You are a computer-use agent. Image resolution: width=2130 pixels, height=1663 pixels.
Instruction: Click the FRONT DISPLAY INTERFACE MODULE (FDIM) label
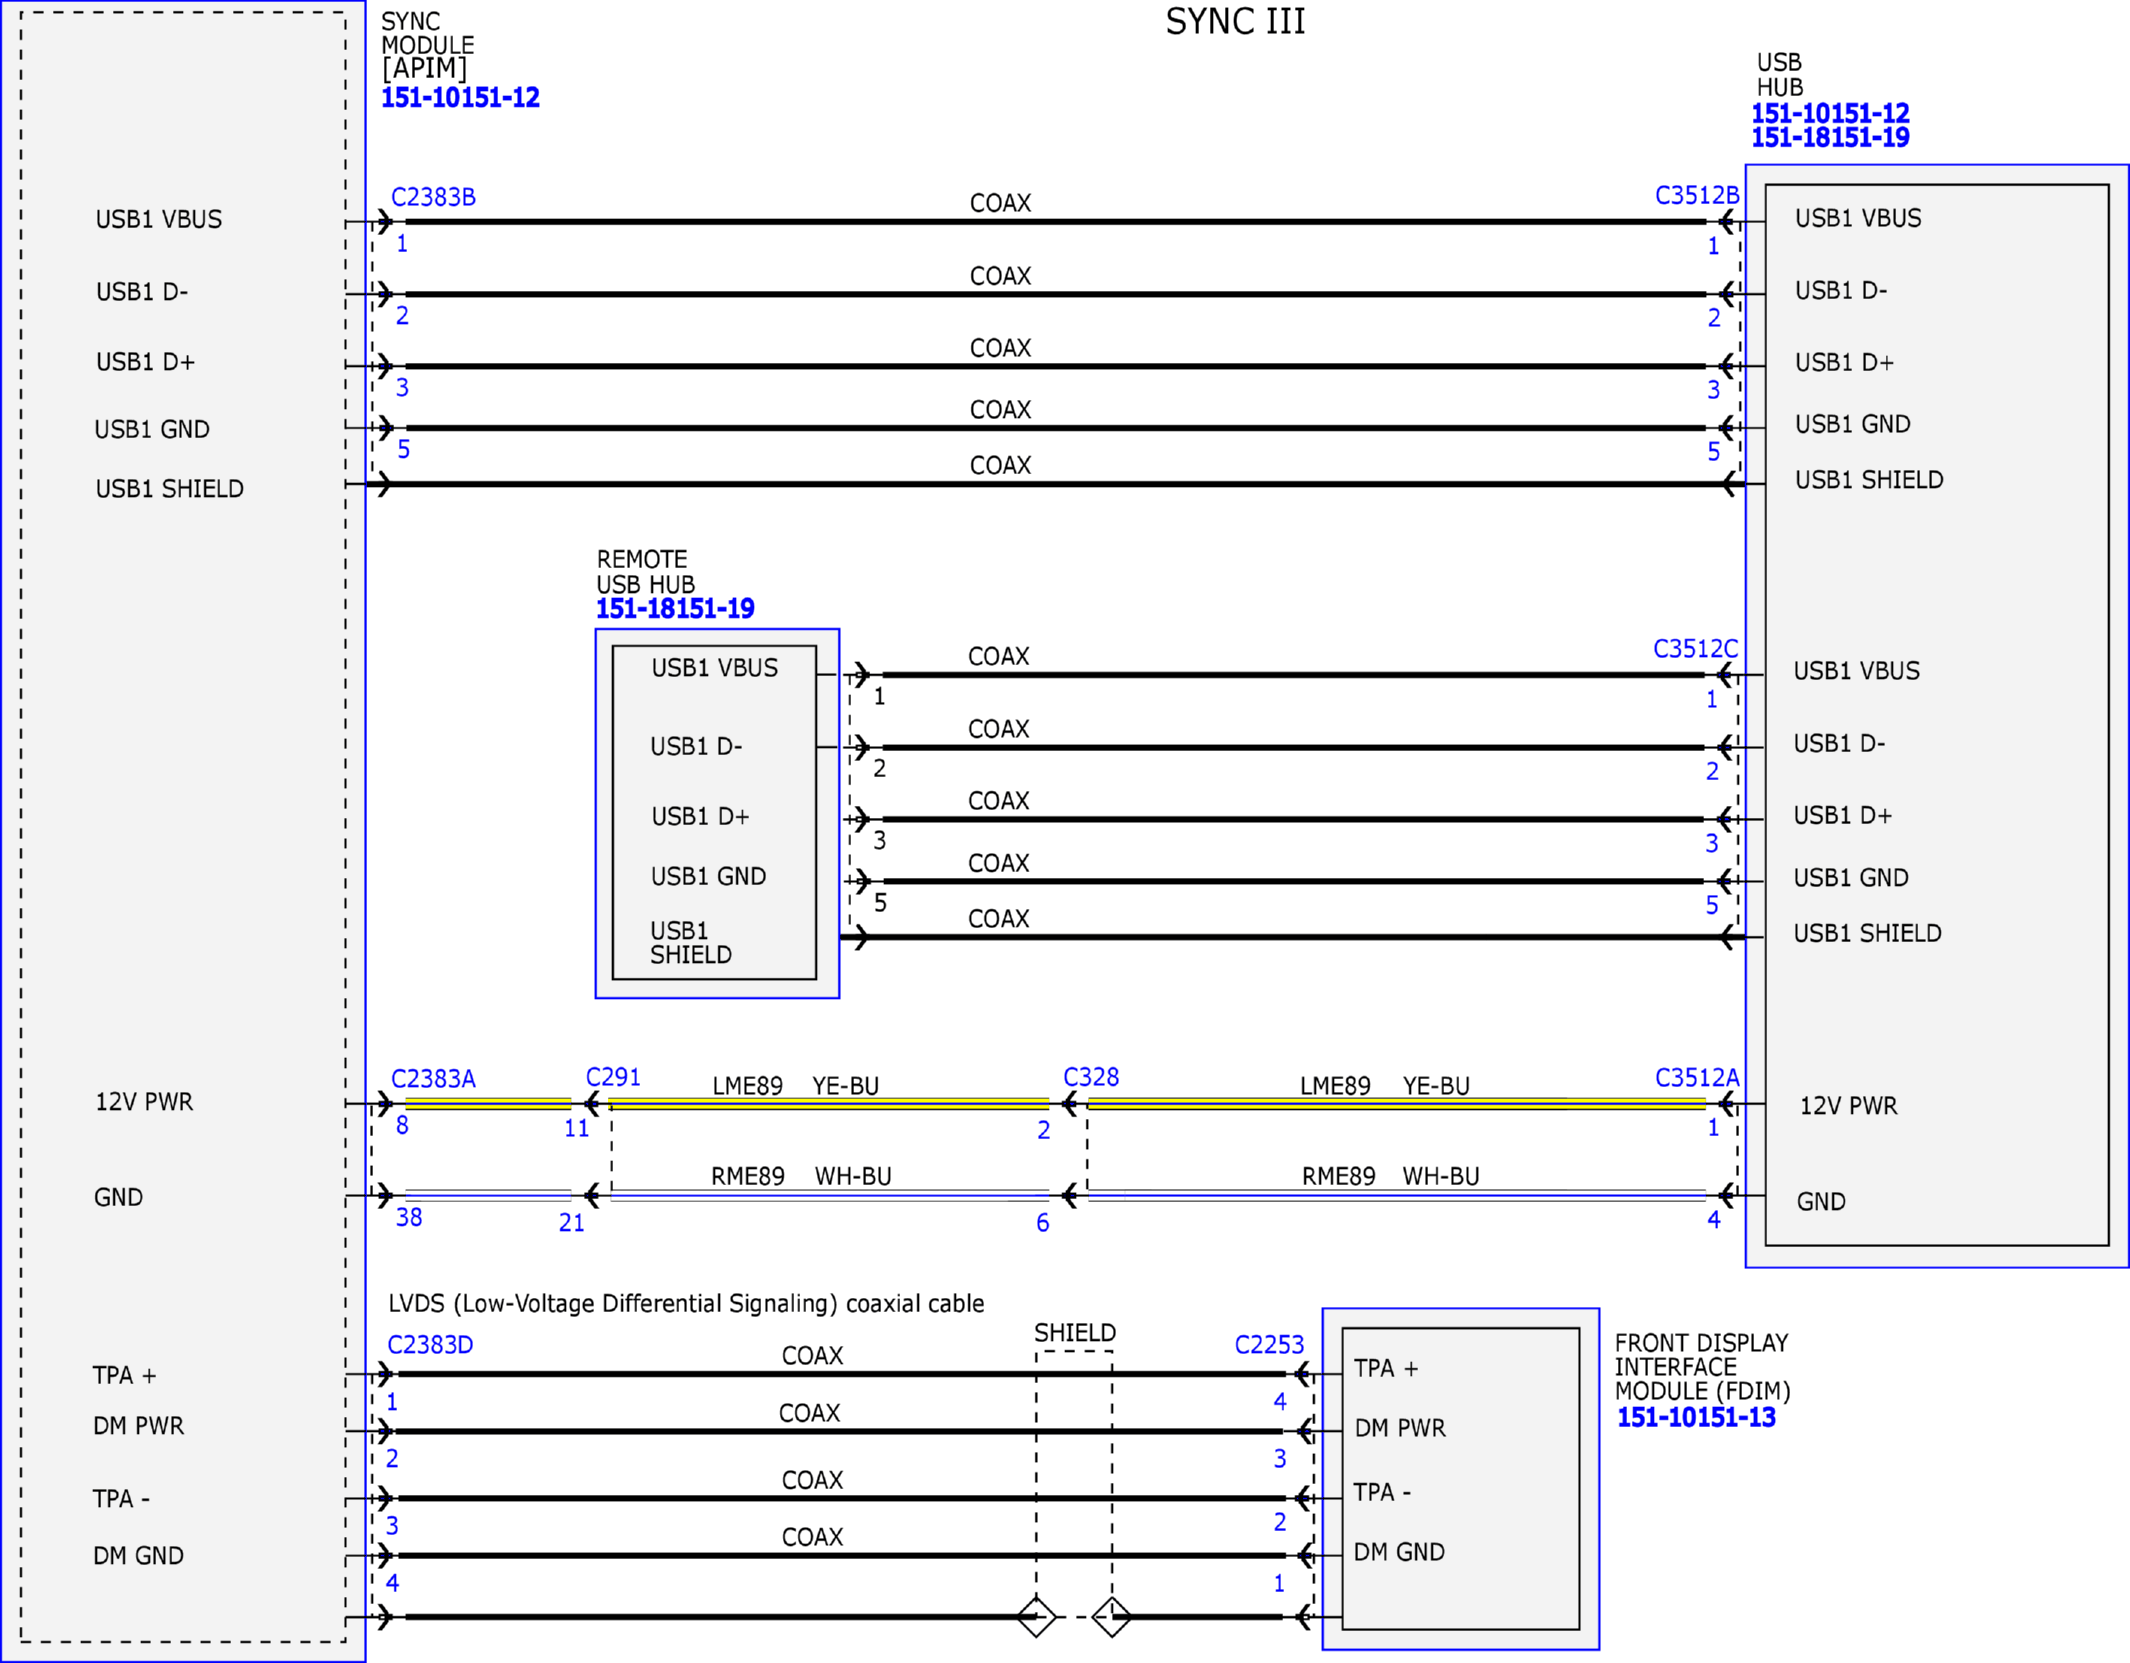(x=1703, y=1367)
